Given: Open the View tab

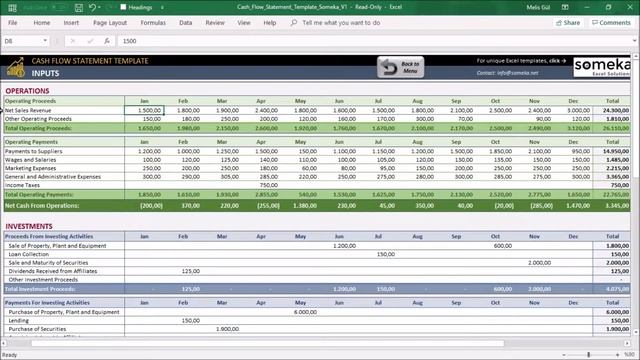Looking at the screenshot, I should pos(244,23).
